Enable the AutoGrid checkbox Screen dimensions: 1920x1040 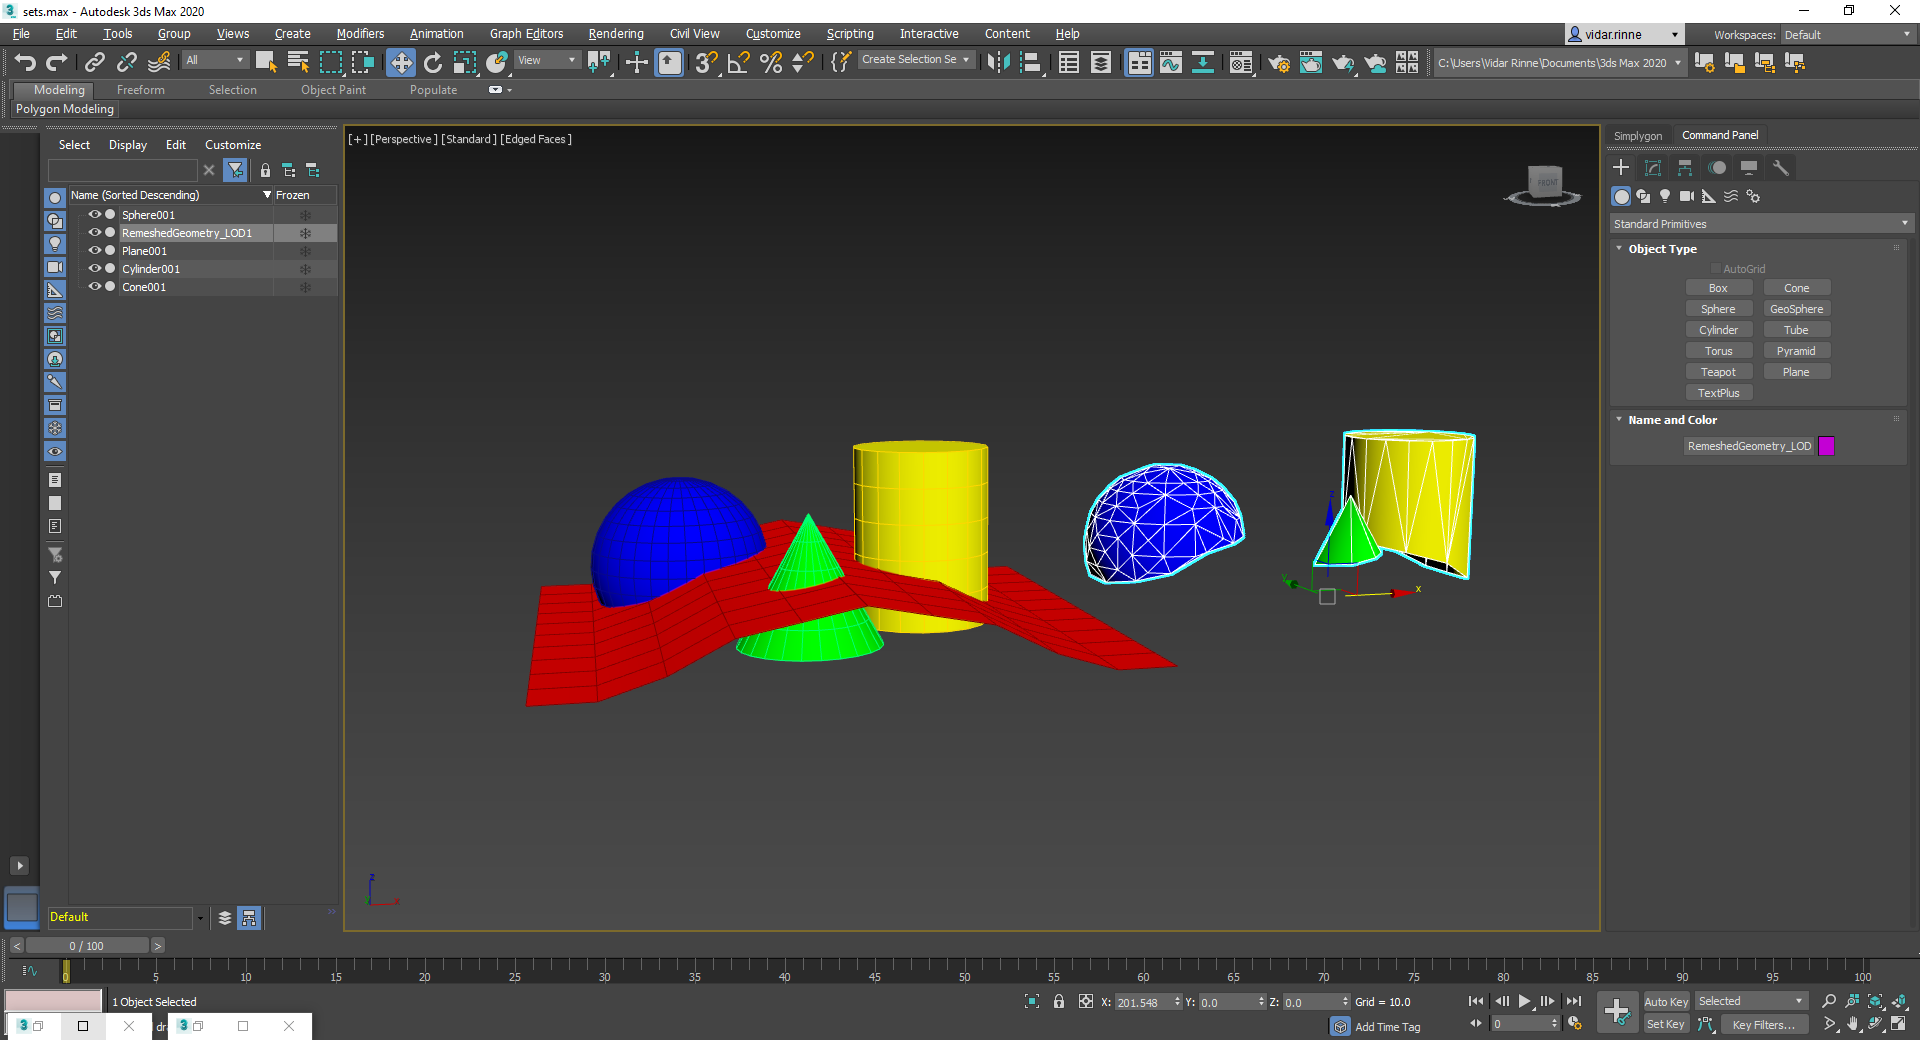pyautogui.click(x=1716, y=268)
